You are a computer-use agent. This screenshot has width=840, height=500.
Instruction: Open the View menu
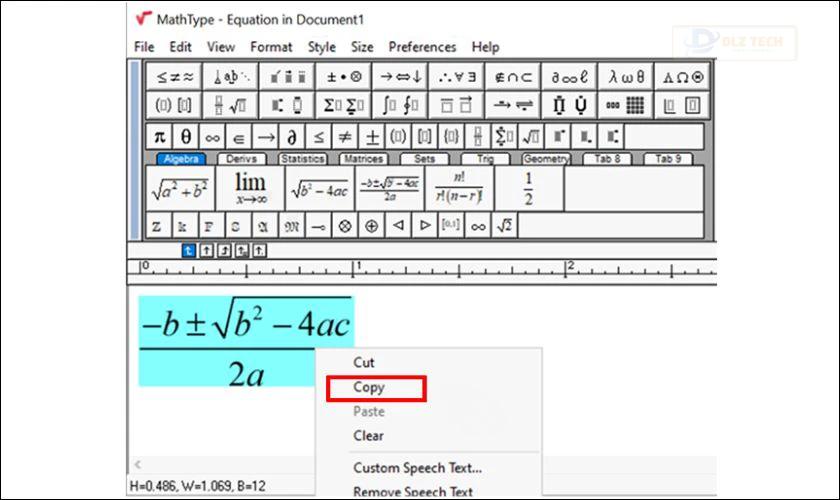tap(221, 47)
